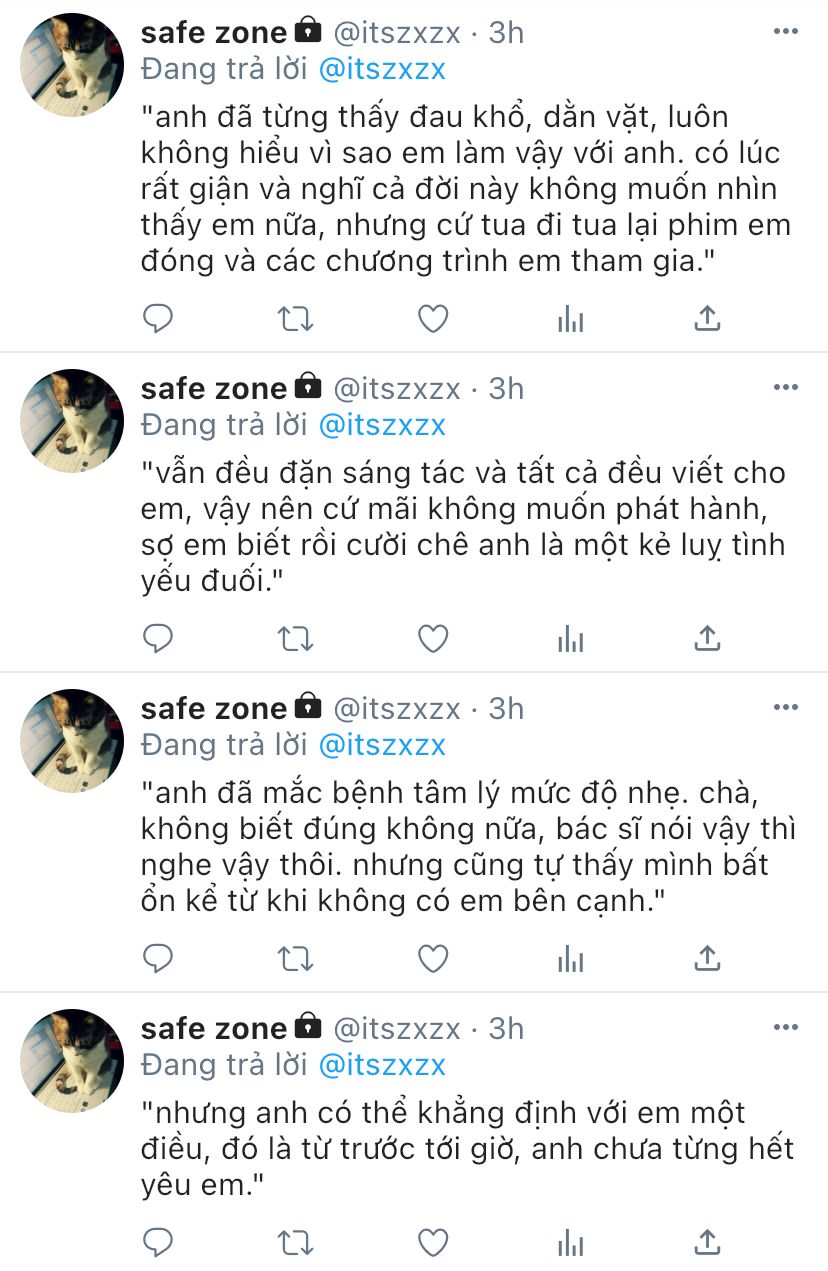The image size is (828, 1271).
Task: Open the 3h timestamp on the last tweet
Action: (506, 1028)
